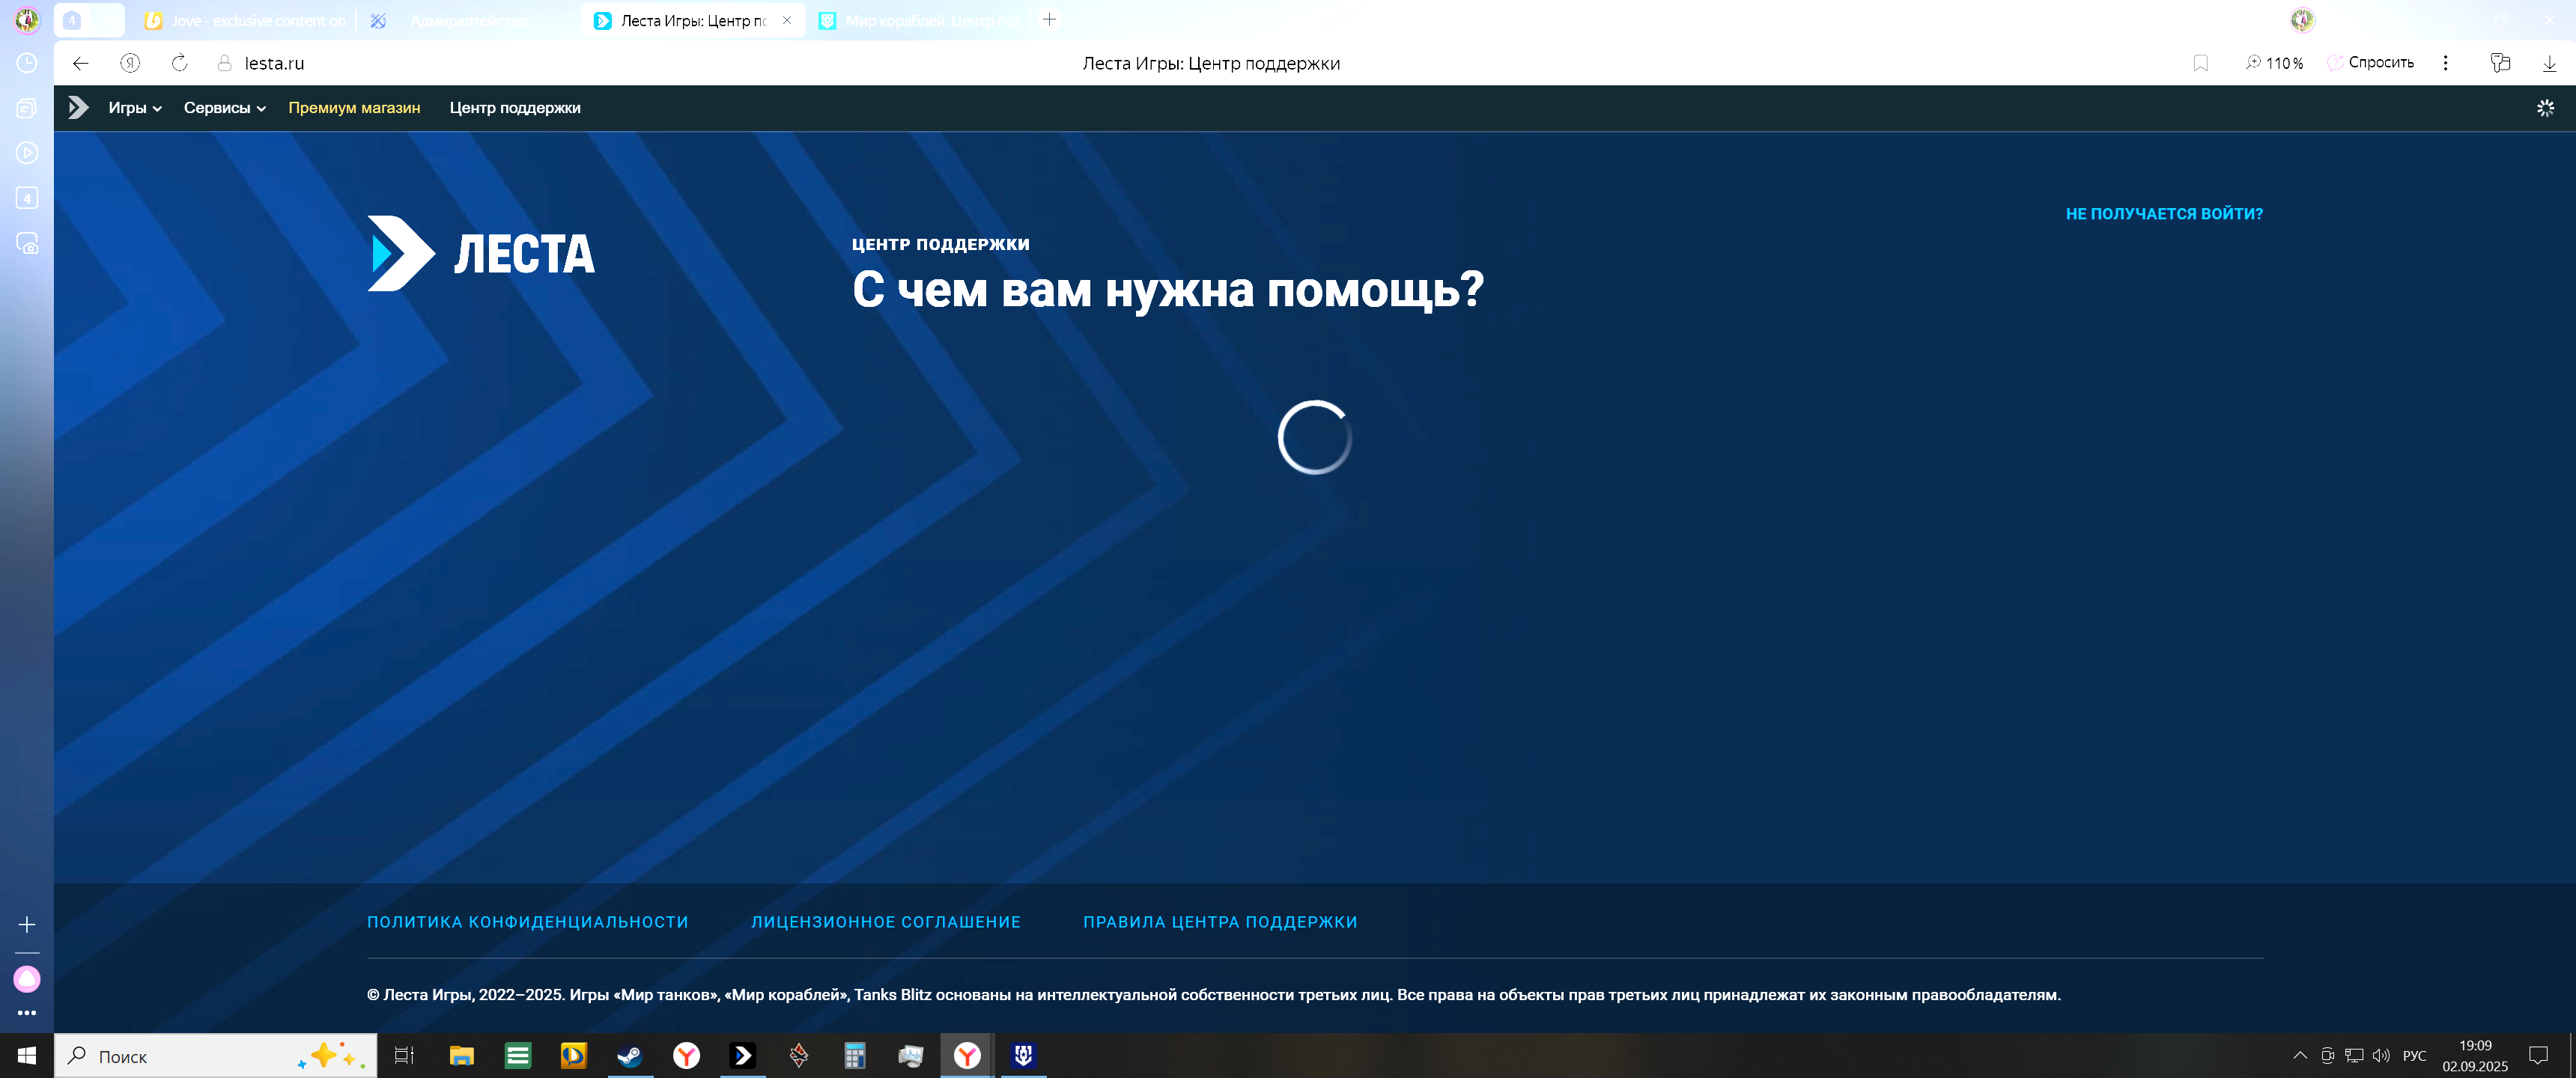This screenshot has height=1078, width=2576.
Task: Expand the Игры dropdown menu
Action: coord(135,108)
